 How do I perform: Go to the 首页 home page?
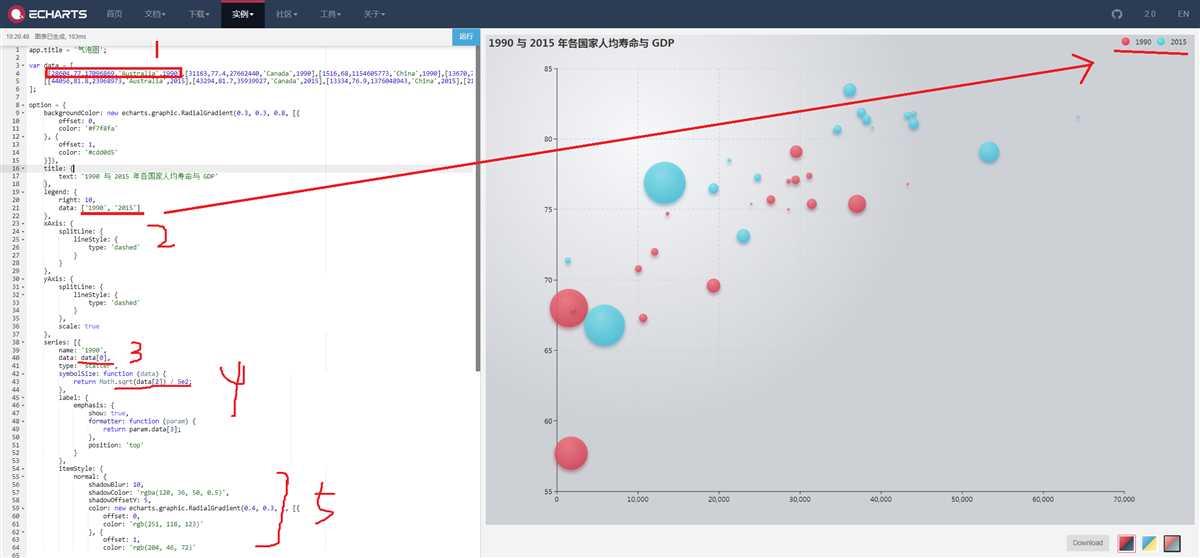(114, 14)
